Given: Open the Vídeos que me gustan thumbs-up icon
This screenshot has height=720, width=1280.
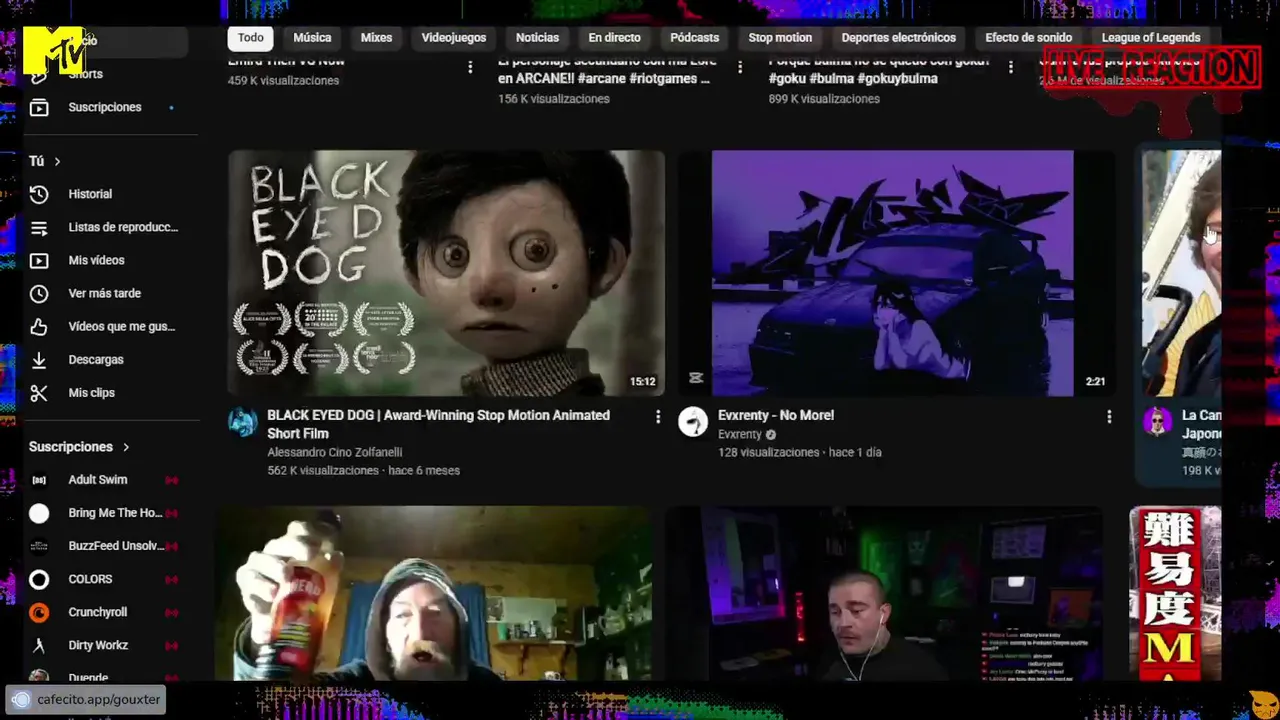Looking at the screenshot, I should [39, 326].
